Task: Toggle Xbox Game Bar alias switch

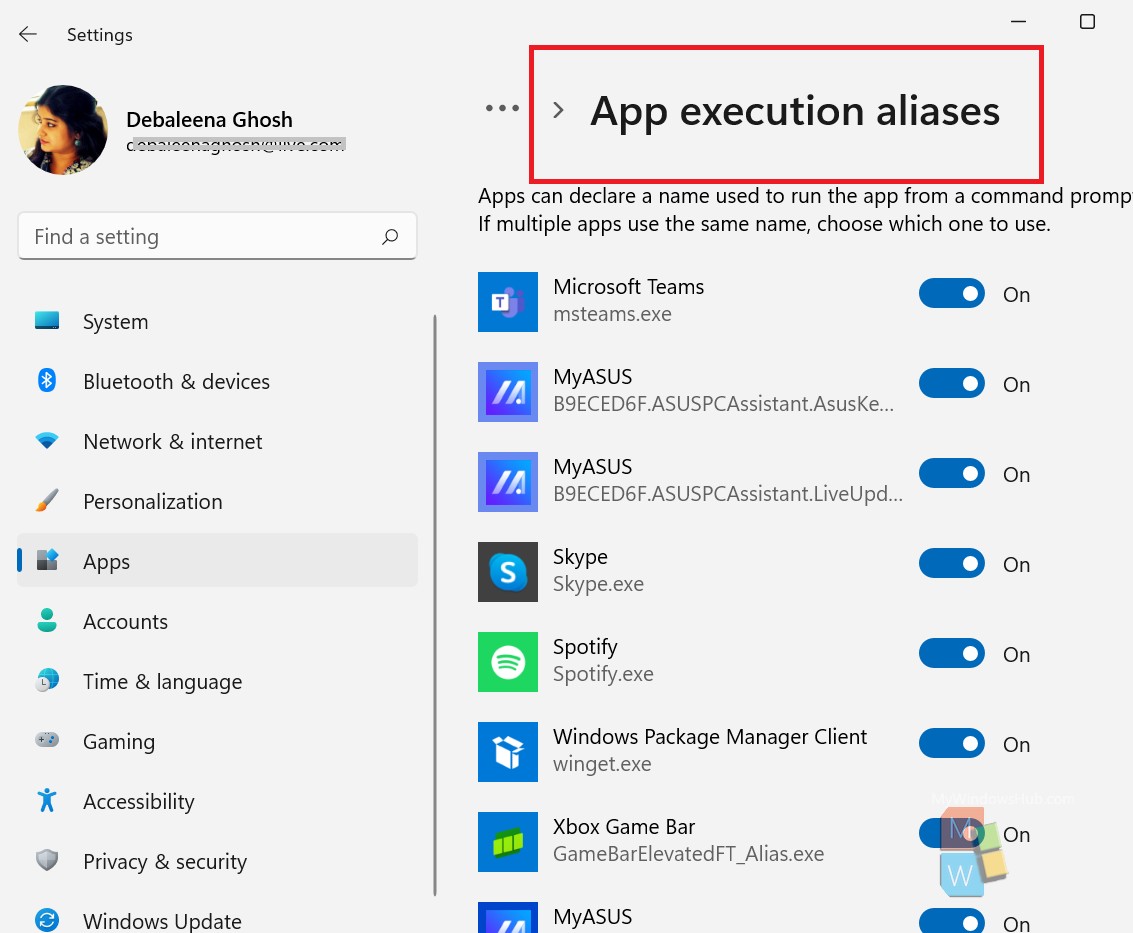Action: point(952,833)
